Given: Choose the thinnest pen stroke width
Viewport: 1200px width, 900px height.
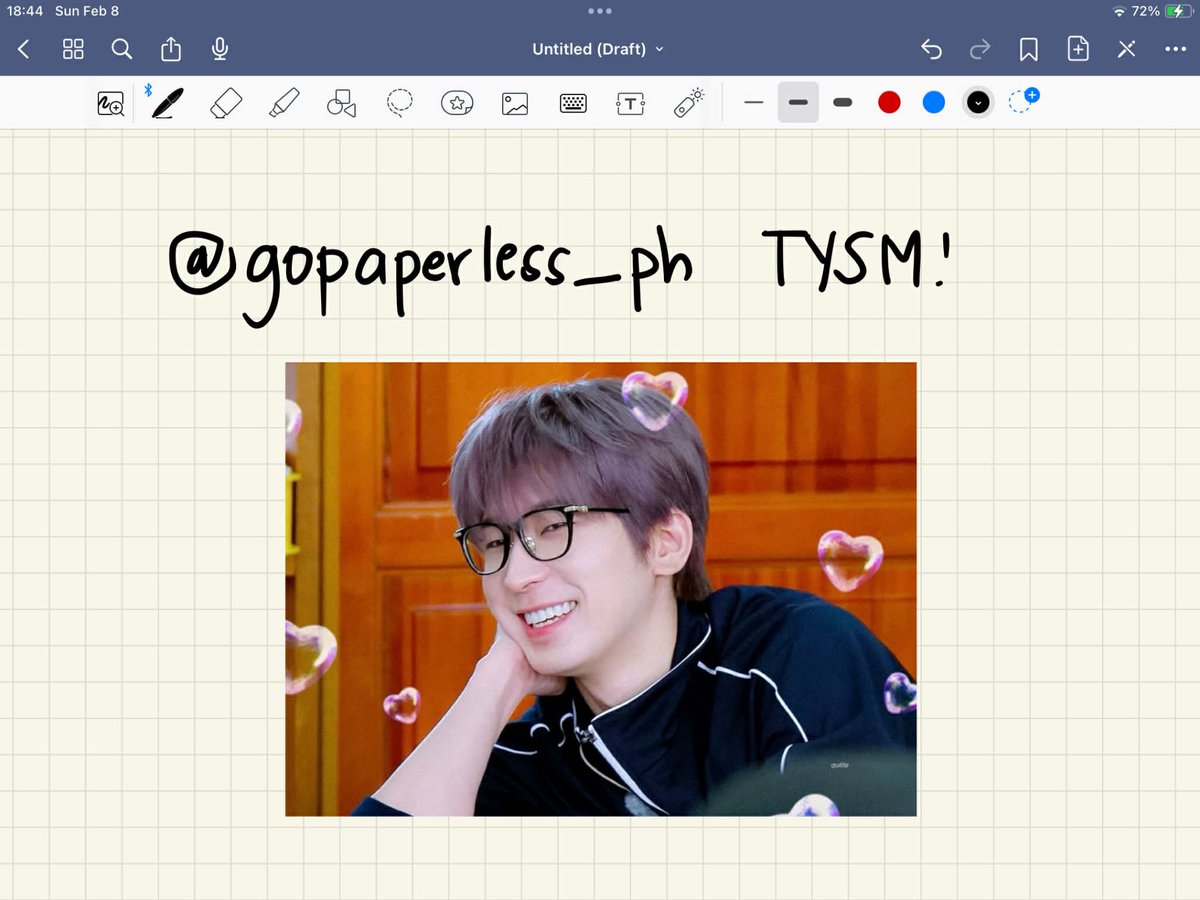Looking at the screenshot, I should 754,102.
